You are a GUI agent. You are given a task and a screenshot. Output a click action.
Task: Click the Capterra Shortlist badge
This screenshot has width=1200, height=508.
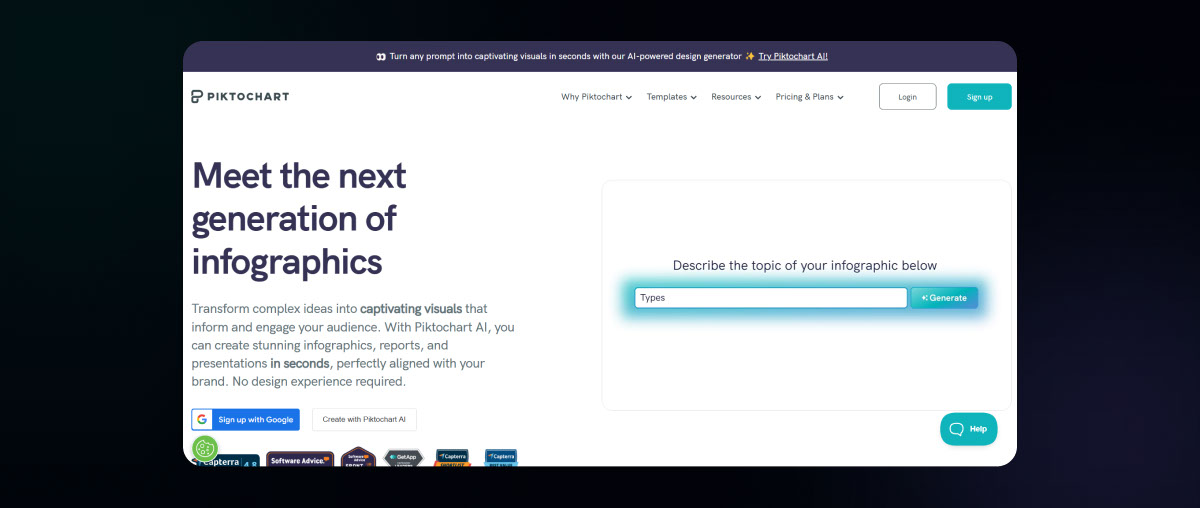[x=452, y=458]
